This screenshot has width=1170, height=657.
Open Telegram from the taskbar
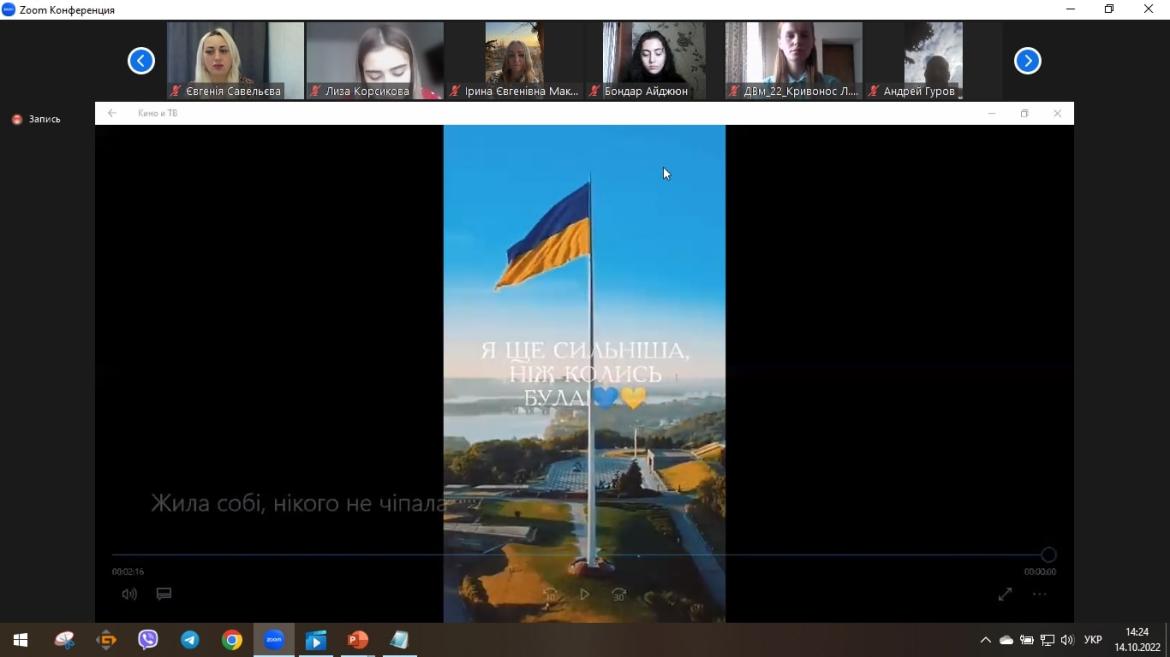pyautogui.click(x=190, y=640)
